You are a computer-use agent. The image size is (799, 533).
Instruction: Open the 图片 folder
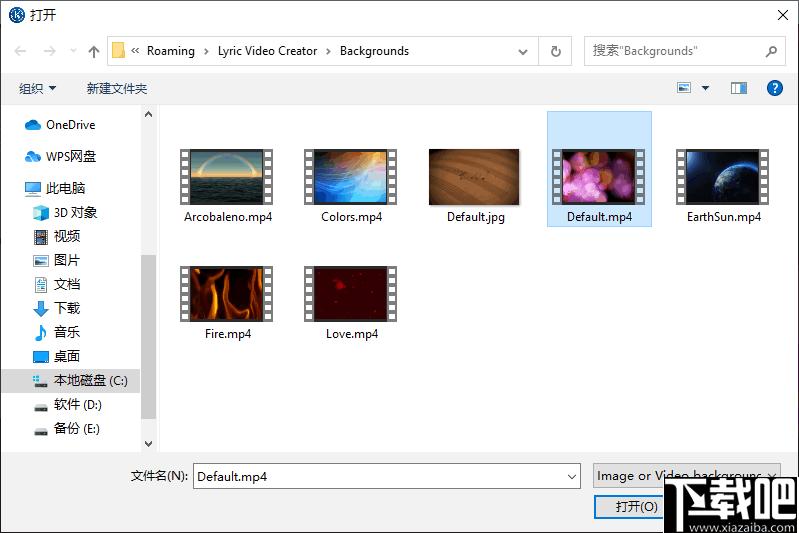pyautogui.click(x=57, y=260)
